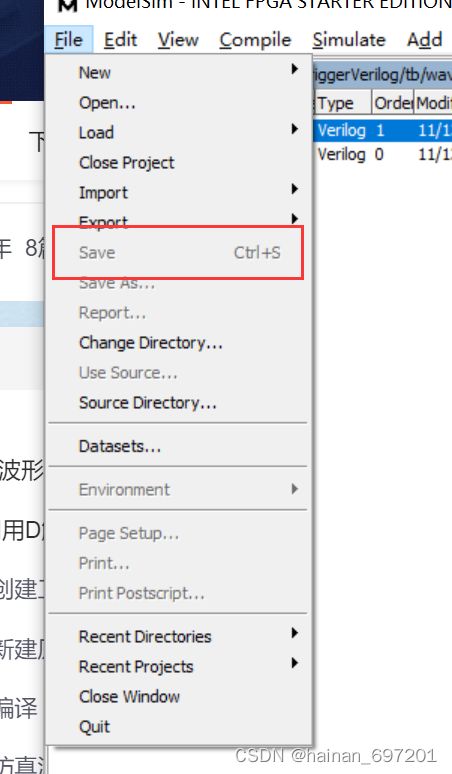Click the ModelSim logo icon in title bar
Image resolution: width=452 pixels, height=774 pixels.
[68, 5]
